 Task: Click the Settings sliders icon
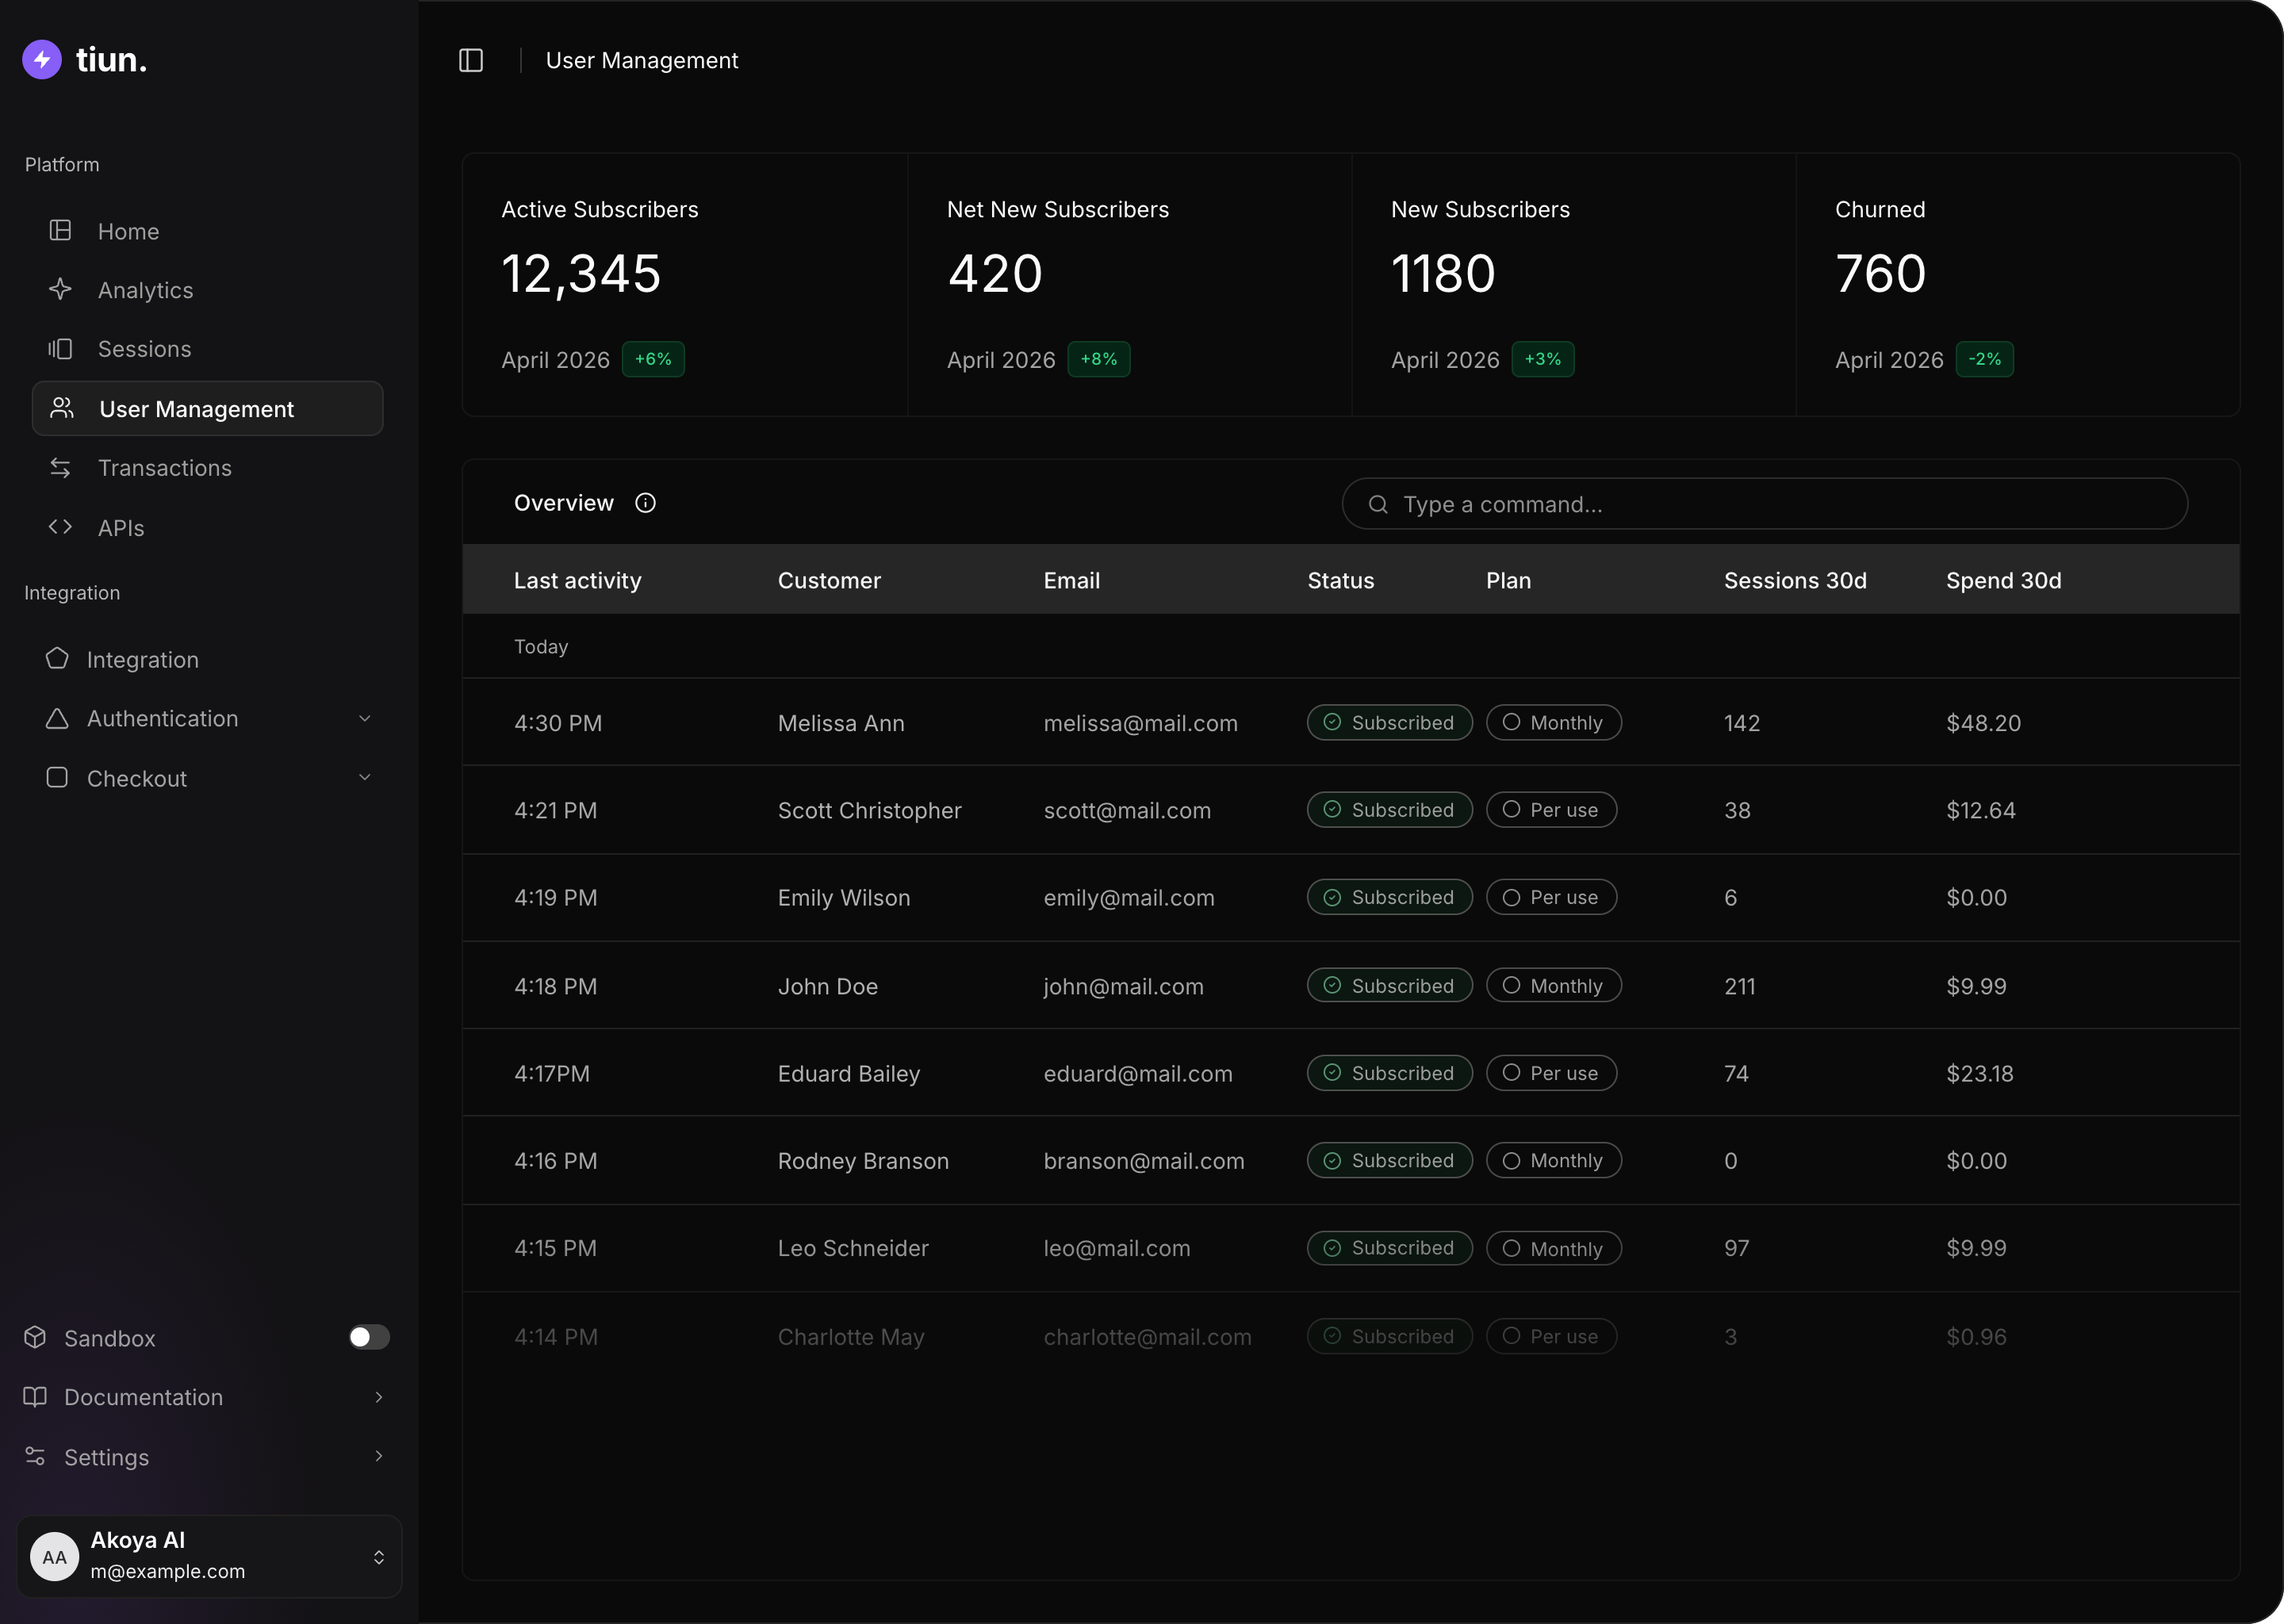pos(35,1456)
